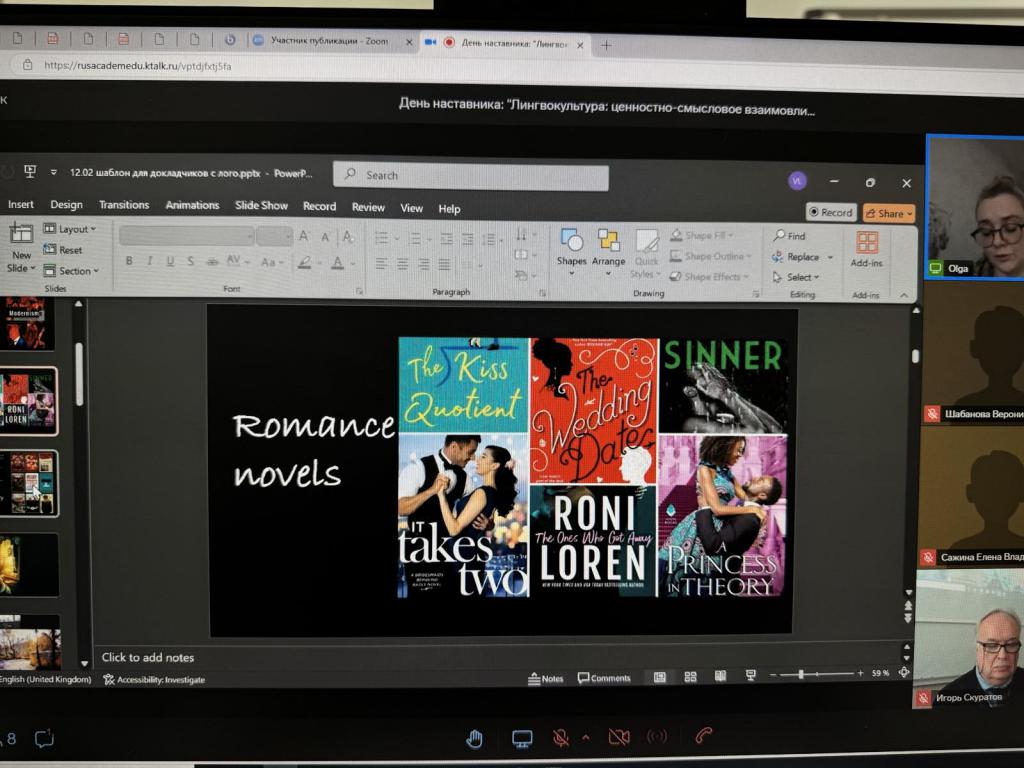Open the Shape Fill dropdown
1024x768 pixels.
(x=701, y=234)
